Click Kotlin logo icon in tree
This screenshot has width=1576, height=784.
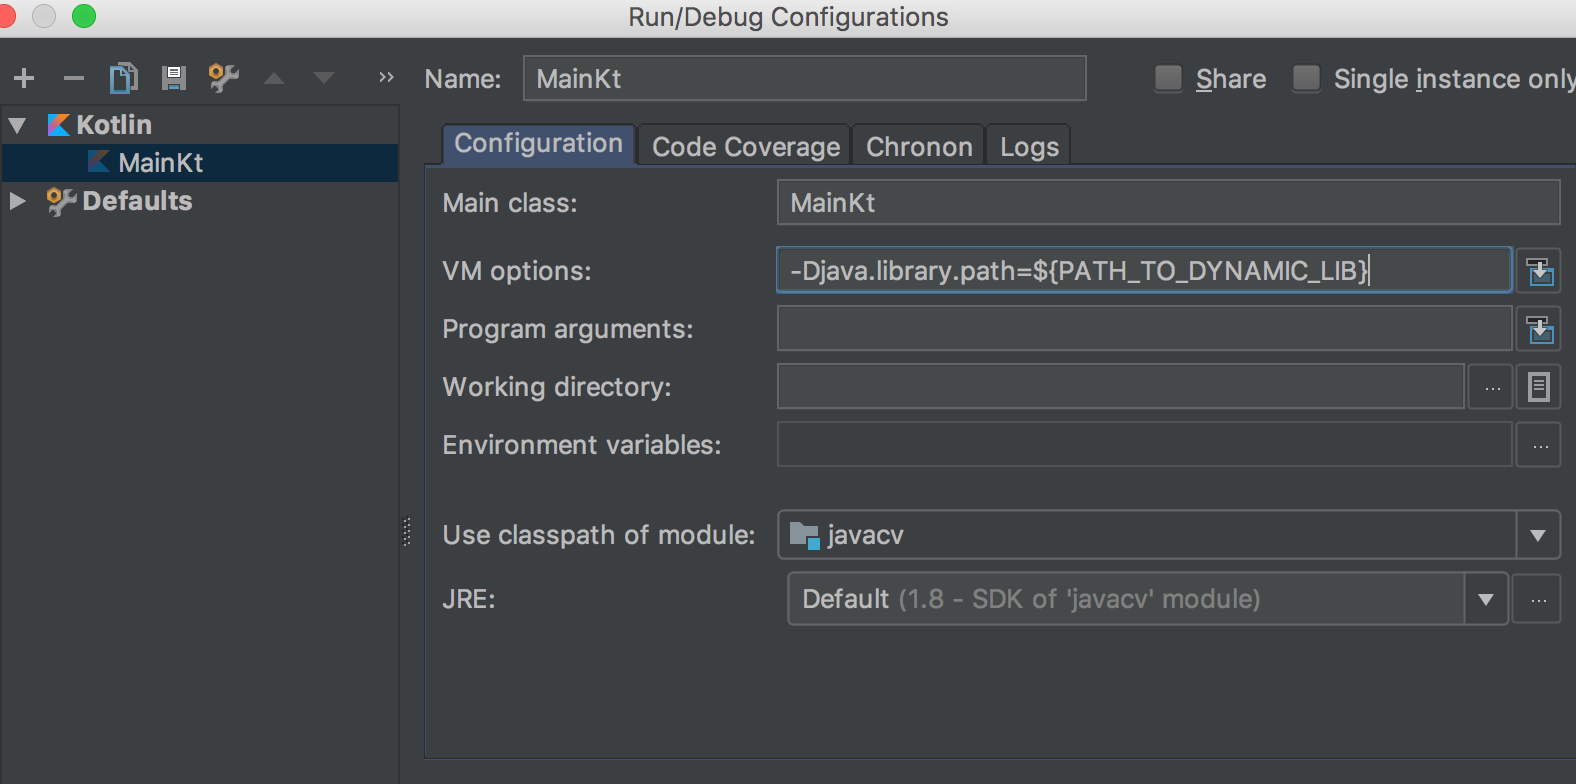(x=59, y=125)
